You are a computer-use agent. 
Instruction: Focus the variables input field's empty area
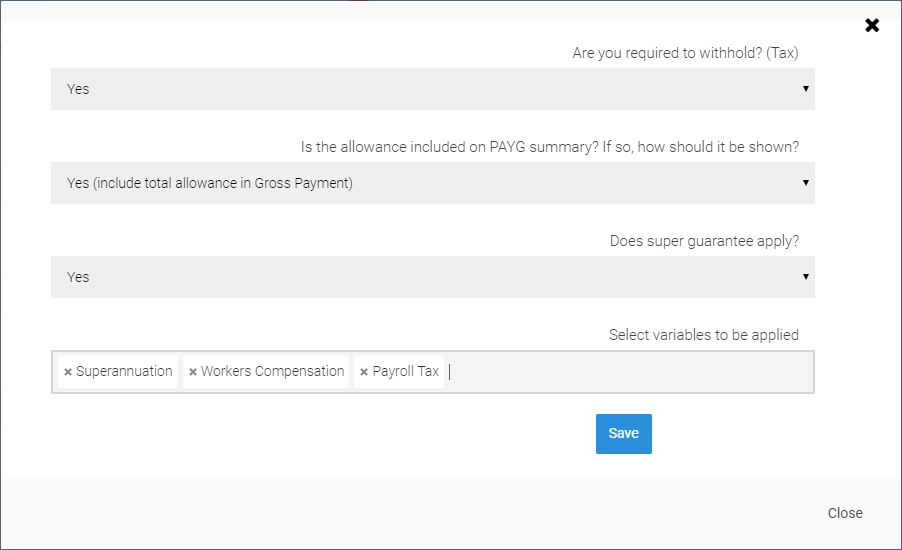(x=630, y=372)
